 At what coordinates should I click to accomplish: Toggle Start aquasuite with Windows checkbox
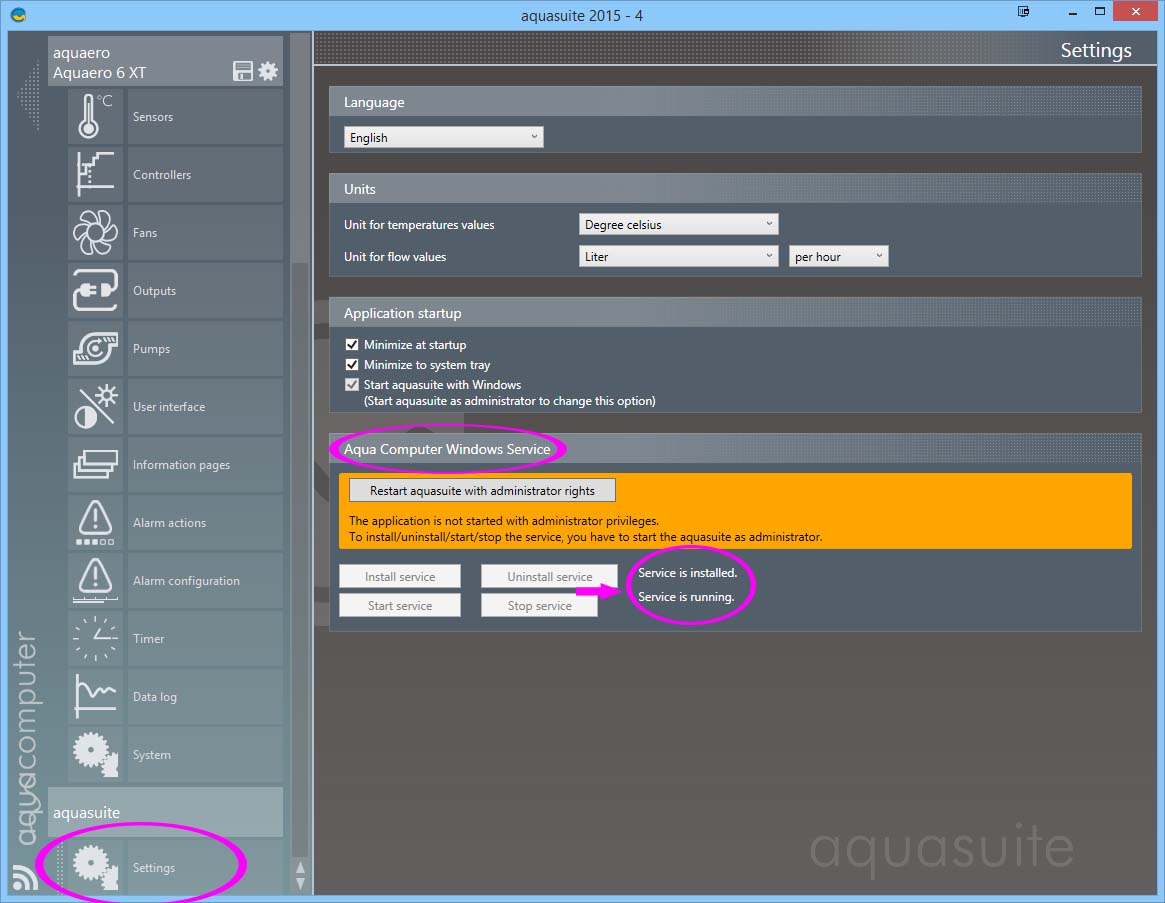point(352,385)
